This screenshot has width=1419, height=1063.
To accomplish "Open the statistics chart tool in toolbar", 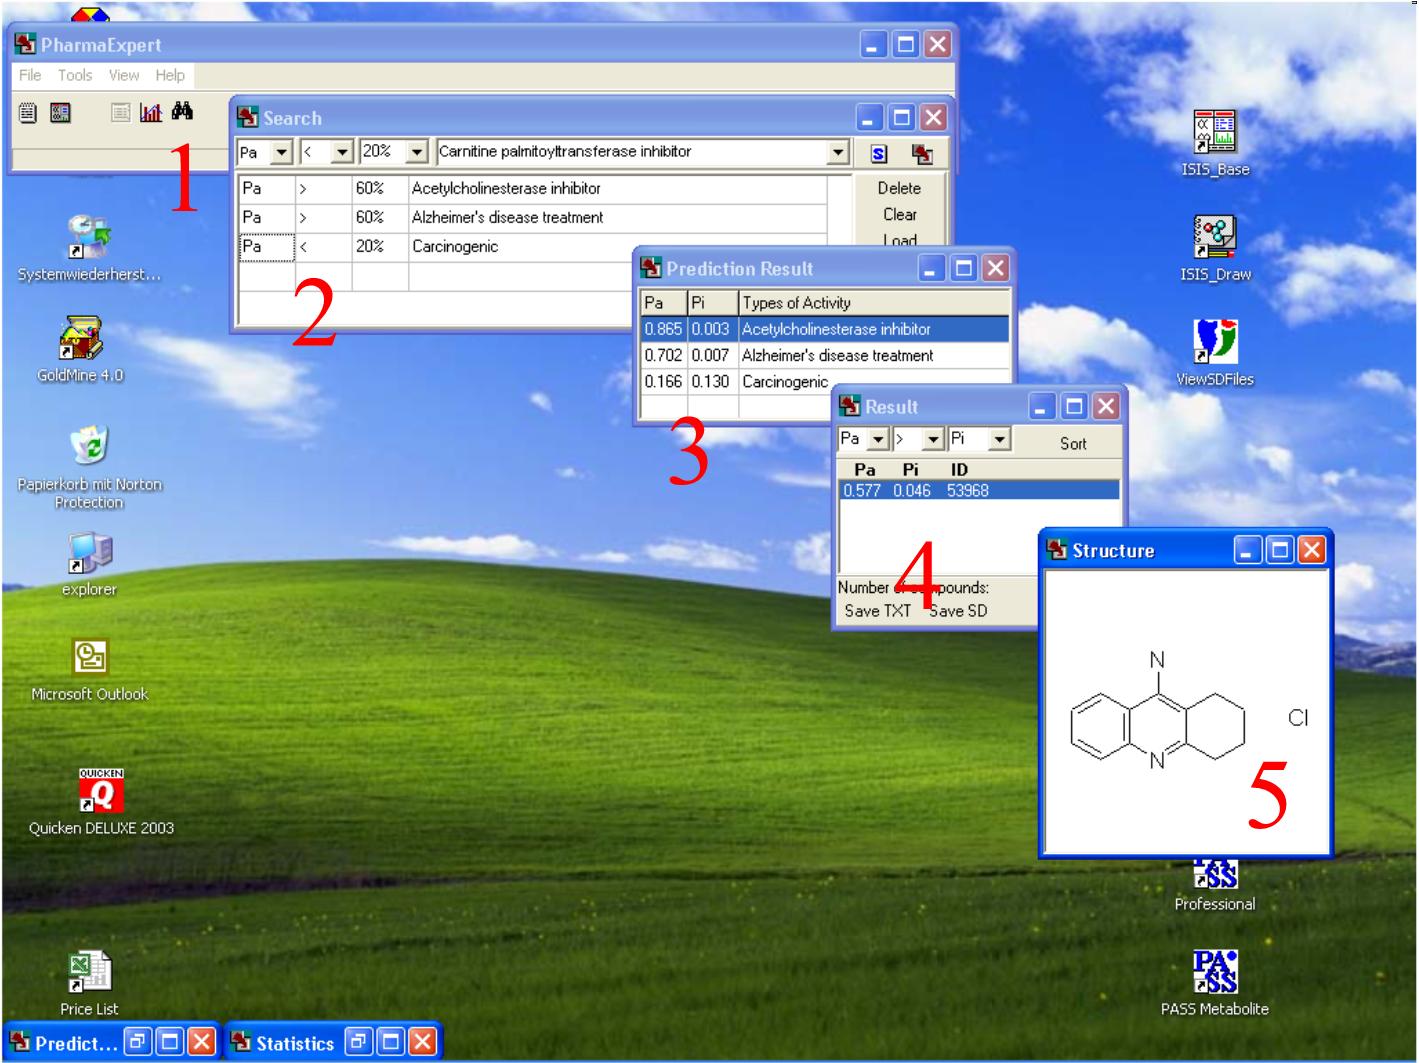I will [x=151, y=113].
